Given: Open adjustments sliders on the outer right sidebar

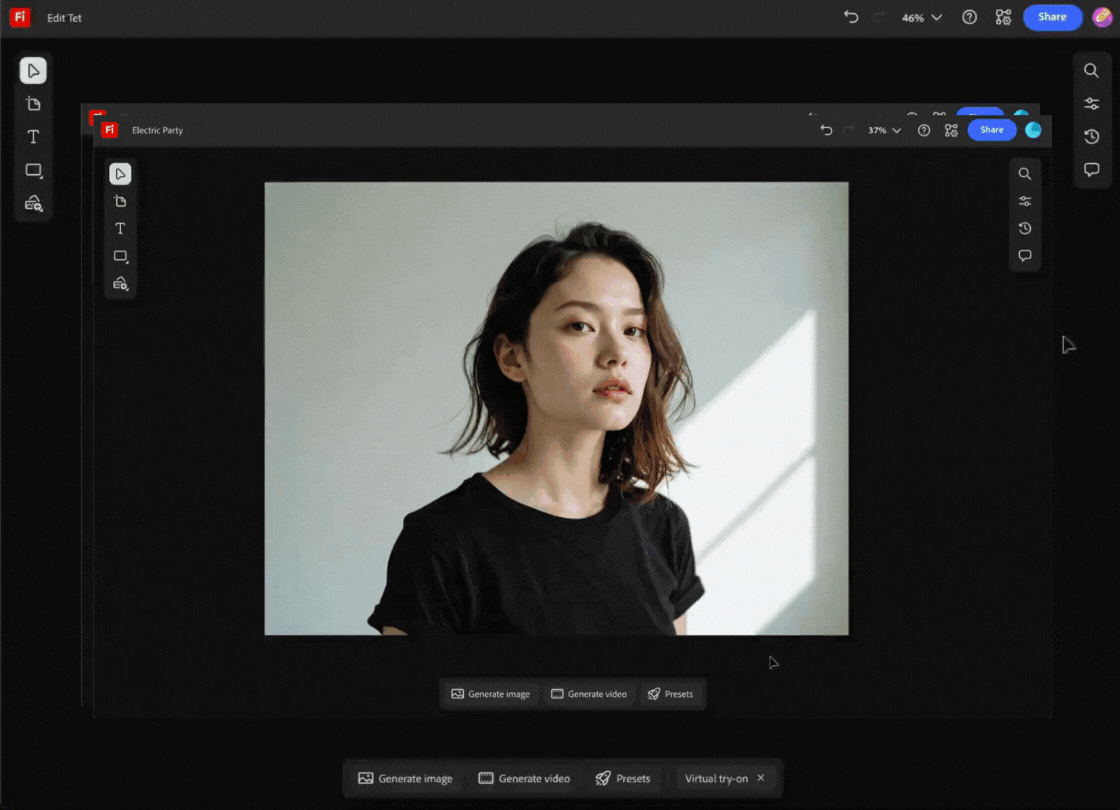Looking at the screenshot, I should click(x=1091, y=104).
